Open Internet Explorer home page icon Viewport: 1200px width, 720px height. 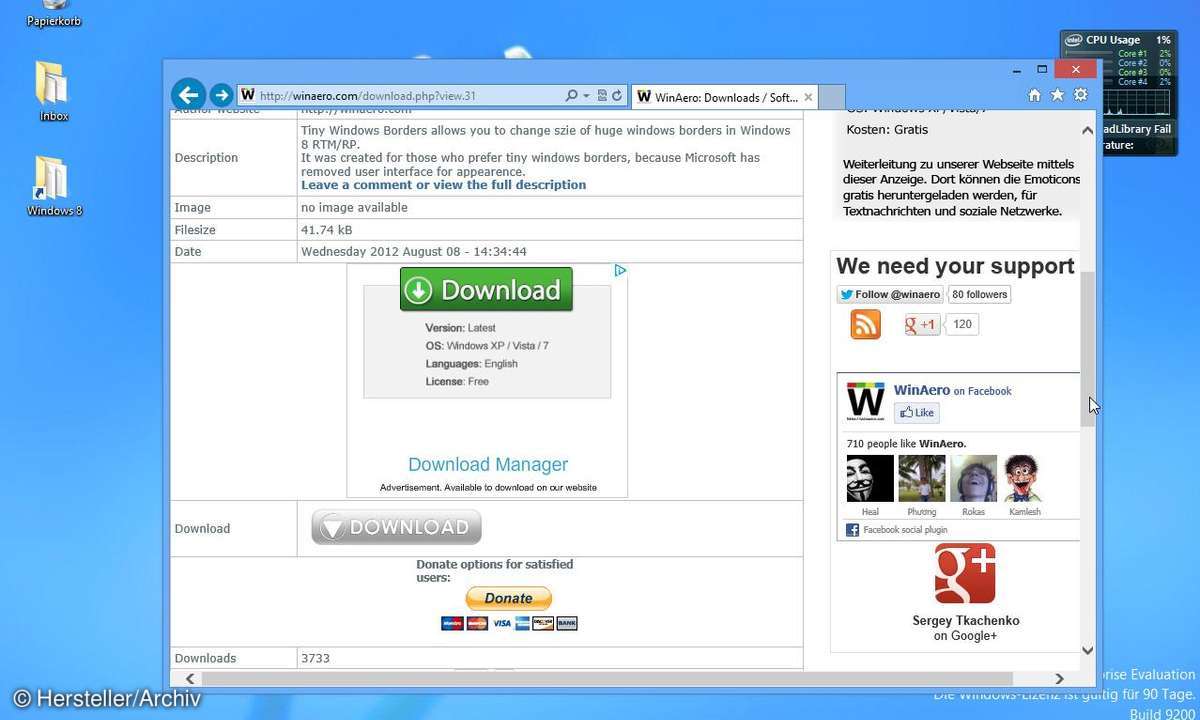[x=1035, y=95]
